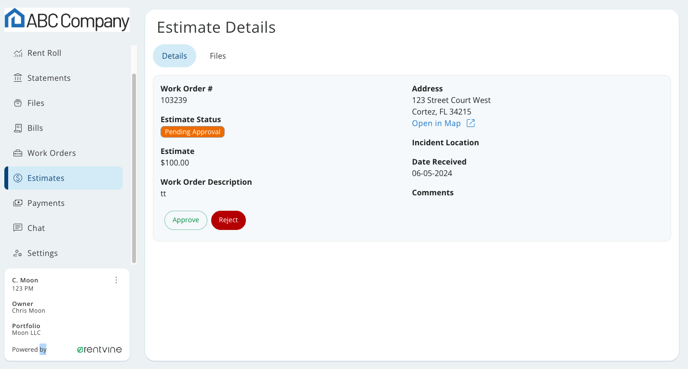Image resolution: width=688 pixels, height=369 pixels.
Task: Reject the estimate
Action: [228, 220]
